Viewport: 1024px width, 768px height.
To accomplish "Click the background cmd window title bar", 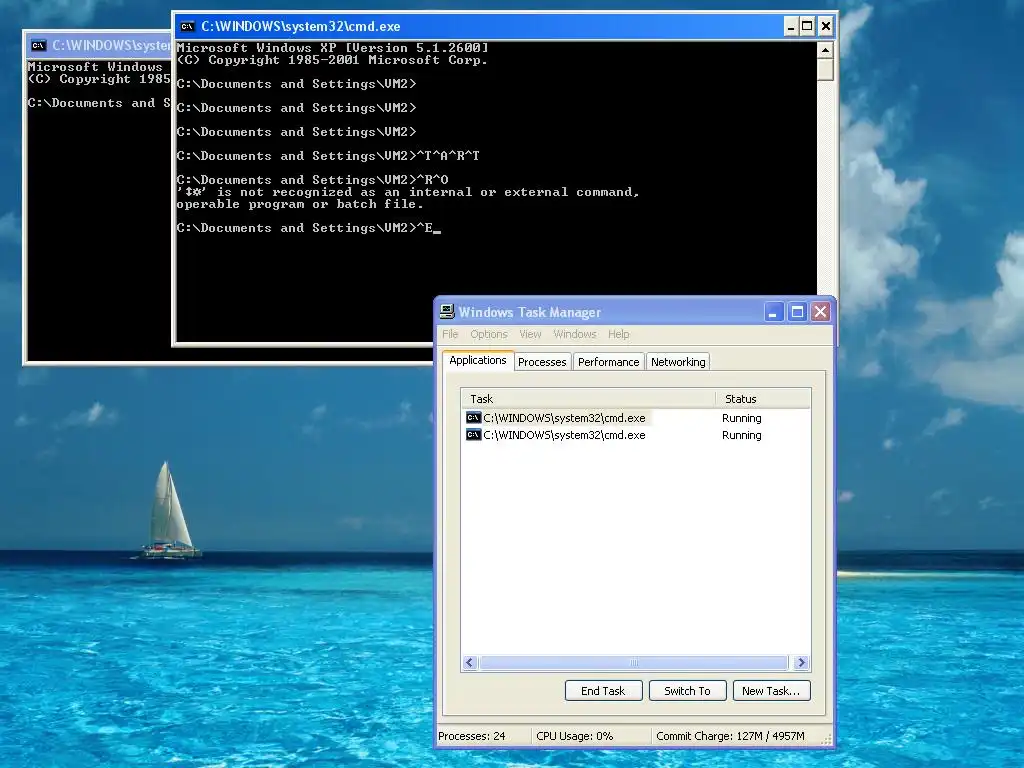I will pos(98,45).
